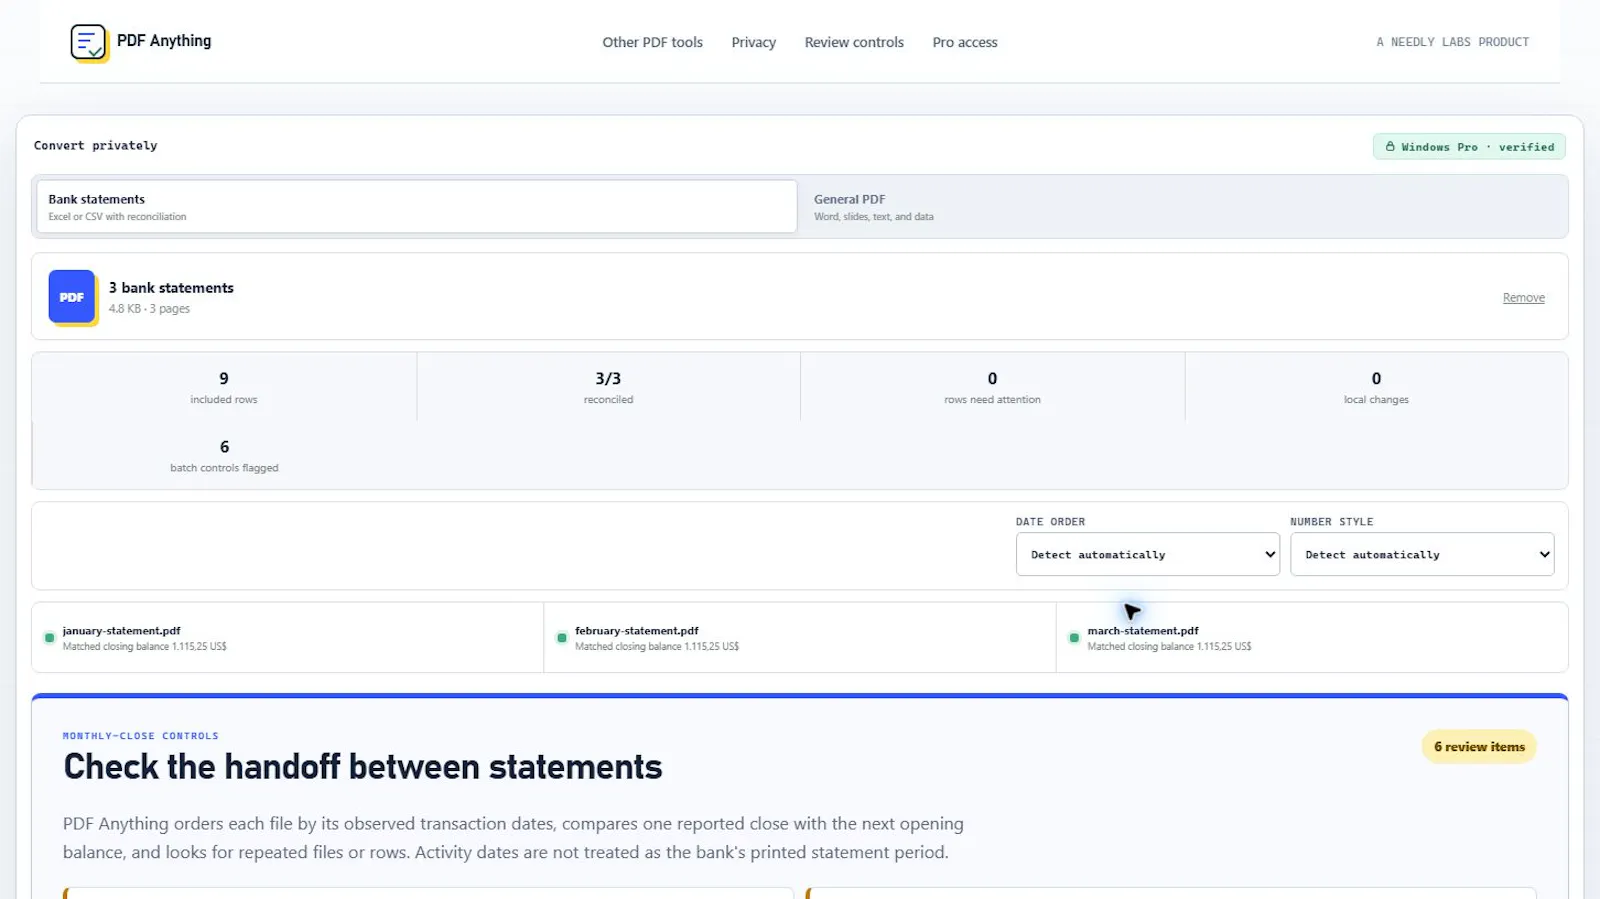Click the 'NUMBER STYLE' field label
This screenshot has height=899, width=1600.
pos(1331,522)
